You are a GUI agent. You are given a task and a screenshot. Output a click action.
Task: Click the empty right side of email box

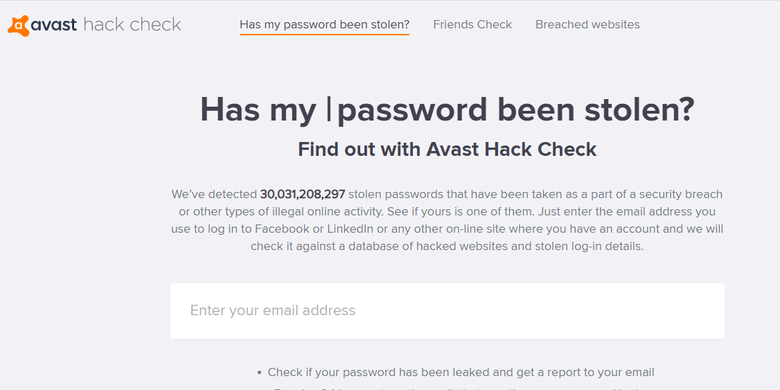[x=597, y=311]
